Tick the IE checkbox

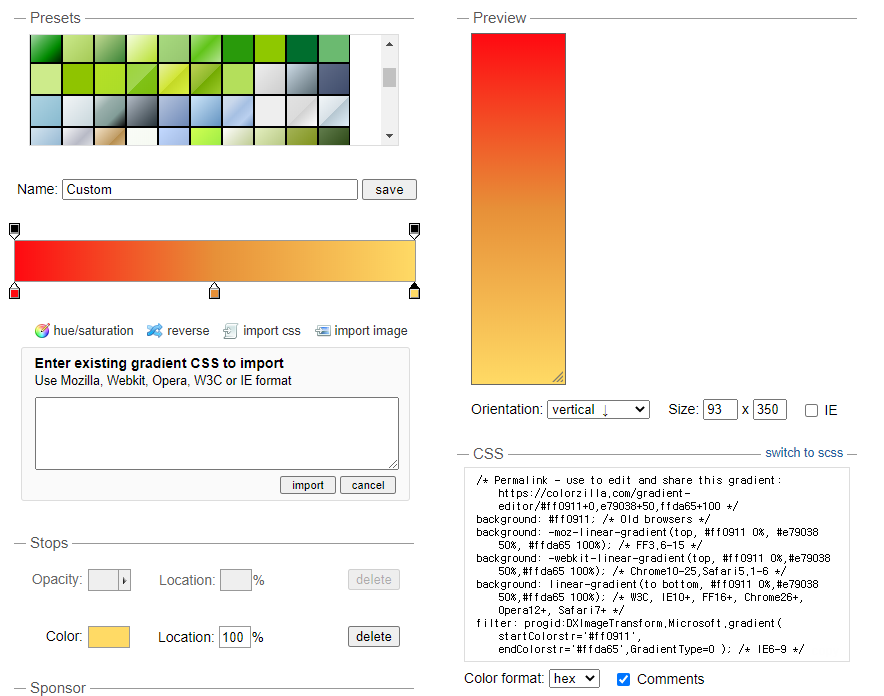click(x=811, y=410)
